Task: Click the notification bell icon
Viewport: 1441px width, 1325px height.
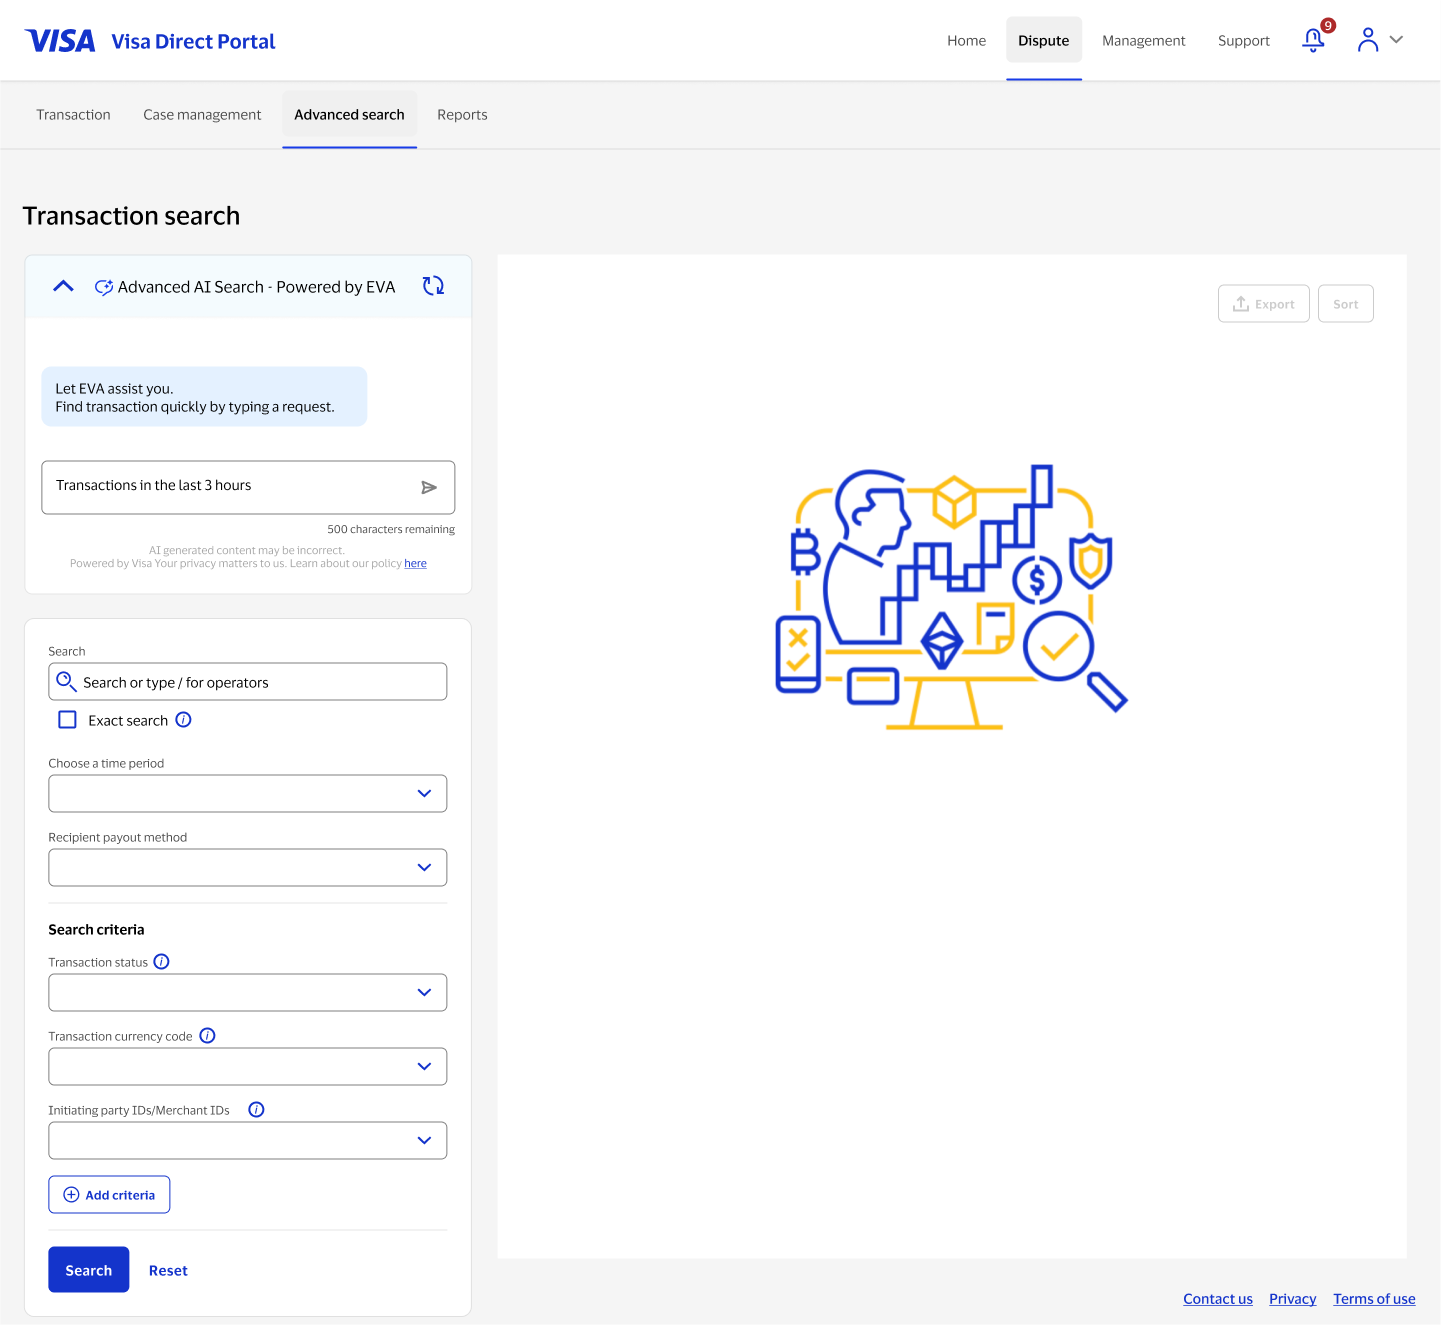Action: coord(1313,41)
